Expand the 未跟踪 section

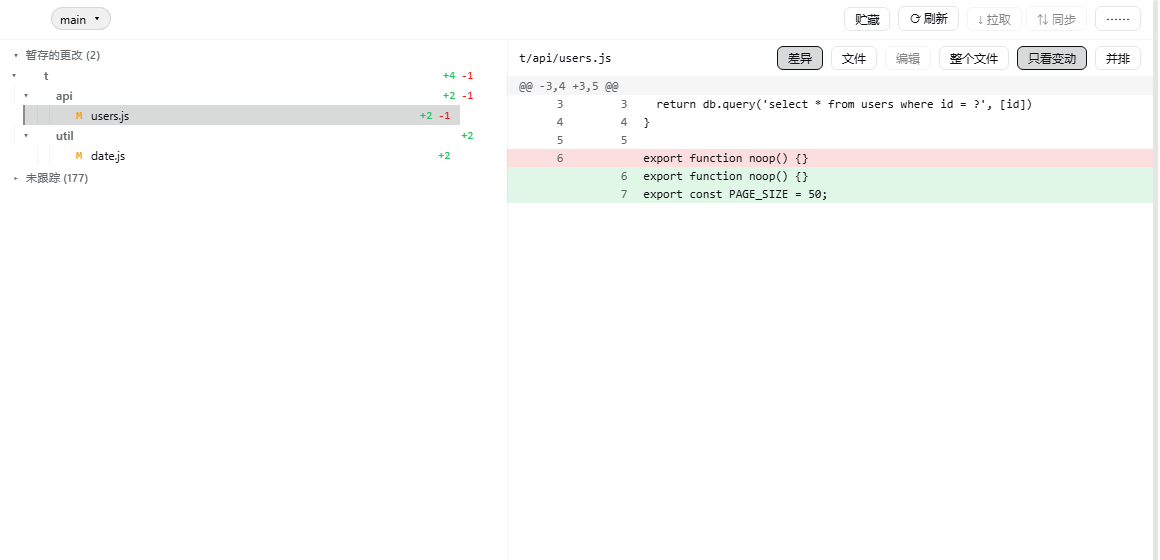16,178
